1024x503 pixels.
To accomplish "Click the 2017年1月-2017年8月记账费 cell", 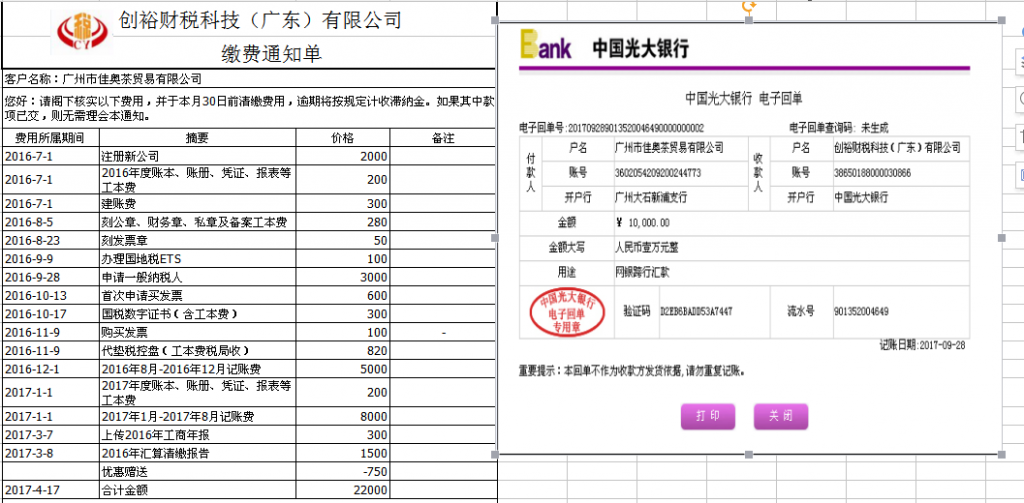I will pos(198,416).
